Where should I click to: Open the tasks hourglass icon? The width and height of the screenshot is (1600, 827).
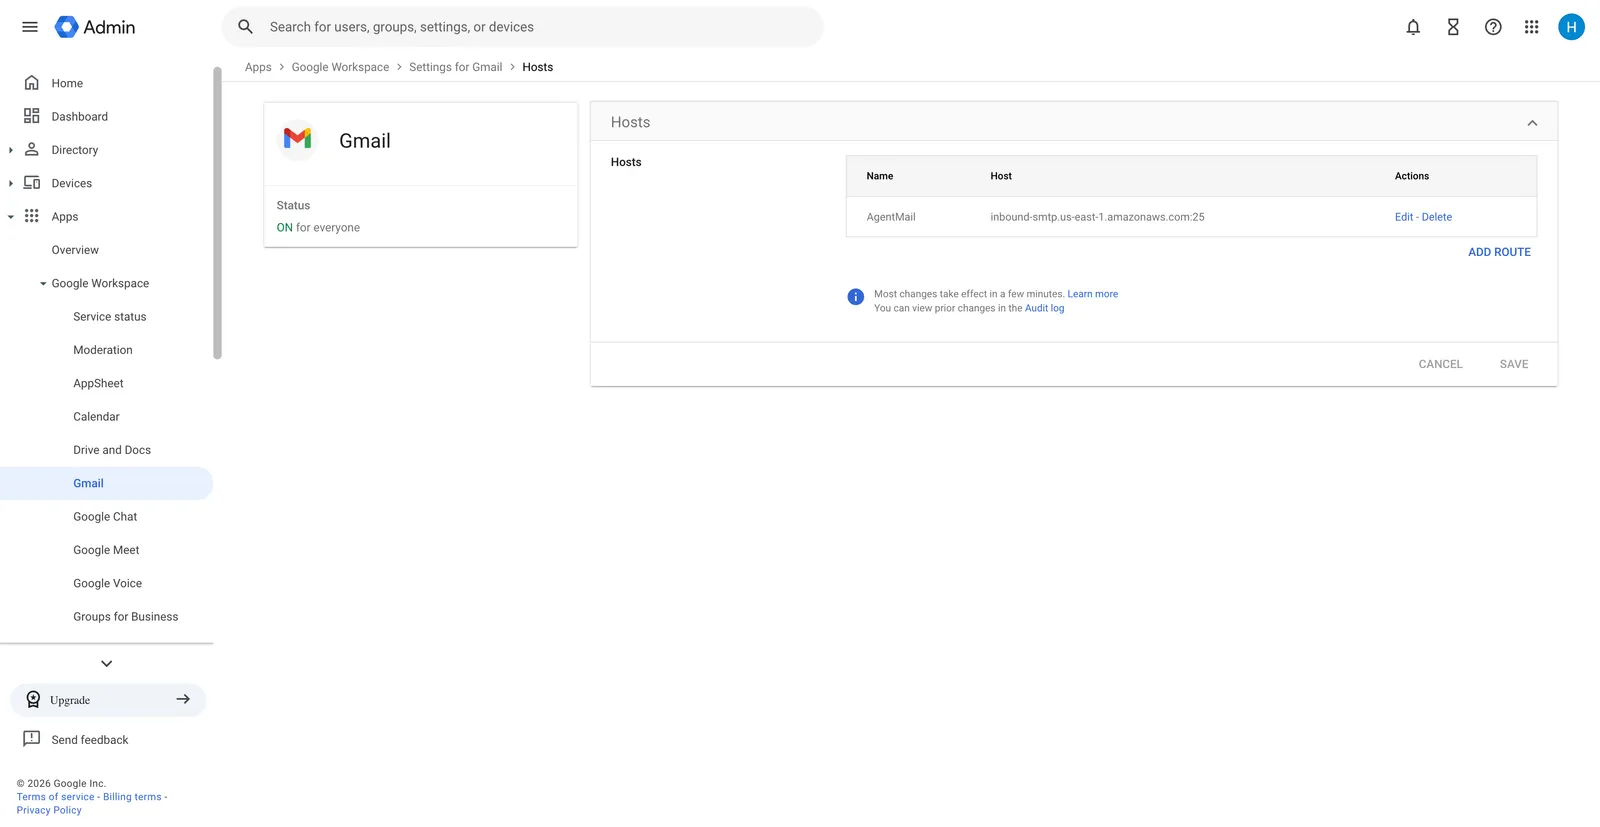click(x=1453, y=27)
